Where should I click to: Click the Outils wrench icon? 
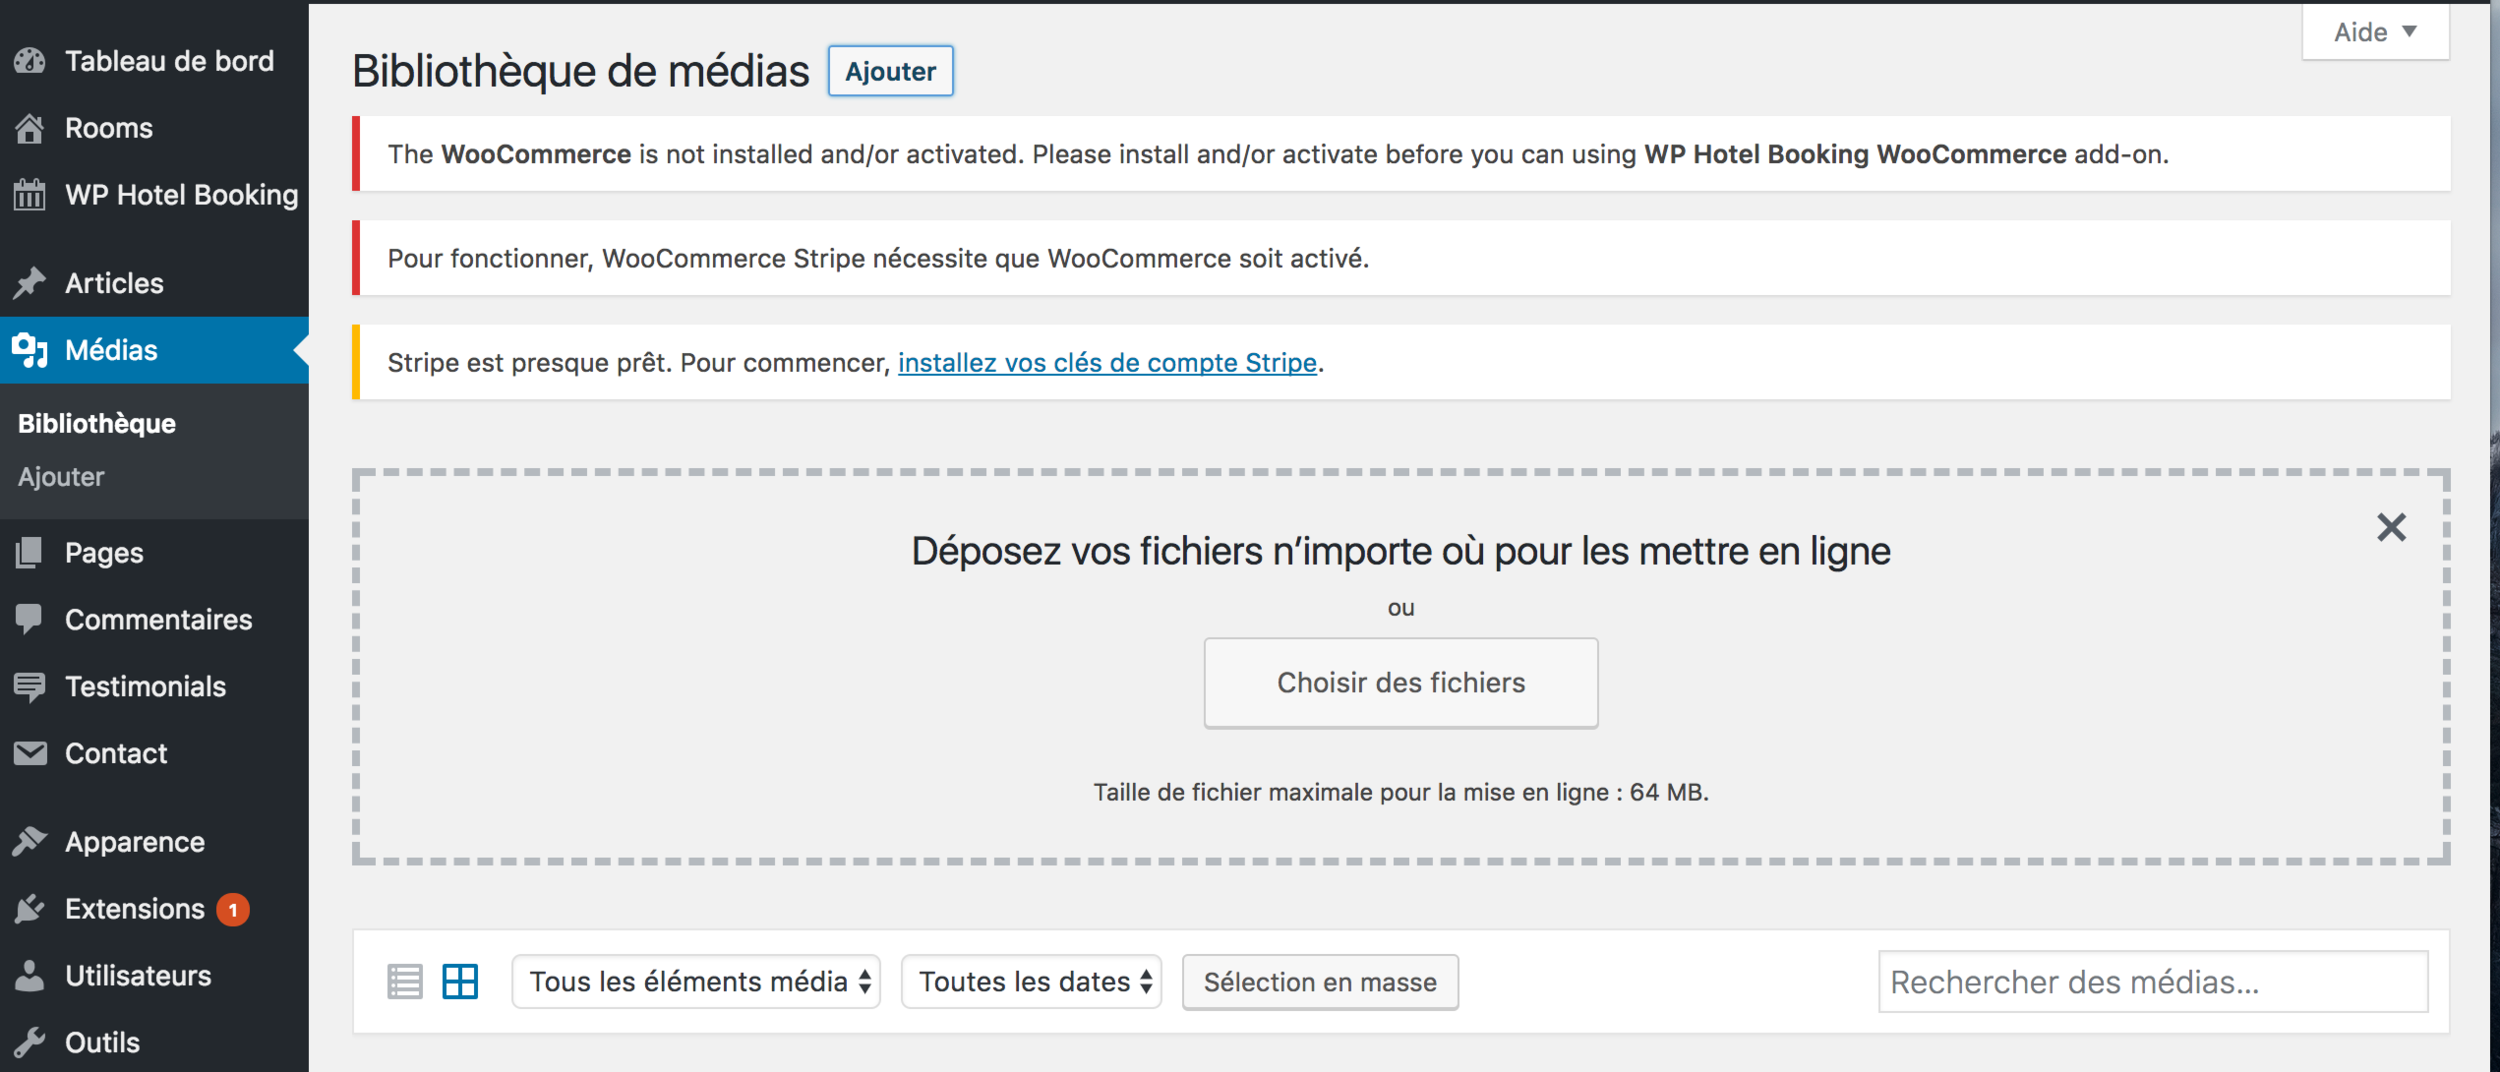coord(30,1042)
